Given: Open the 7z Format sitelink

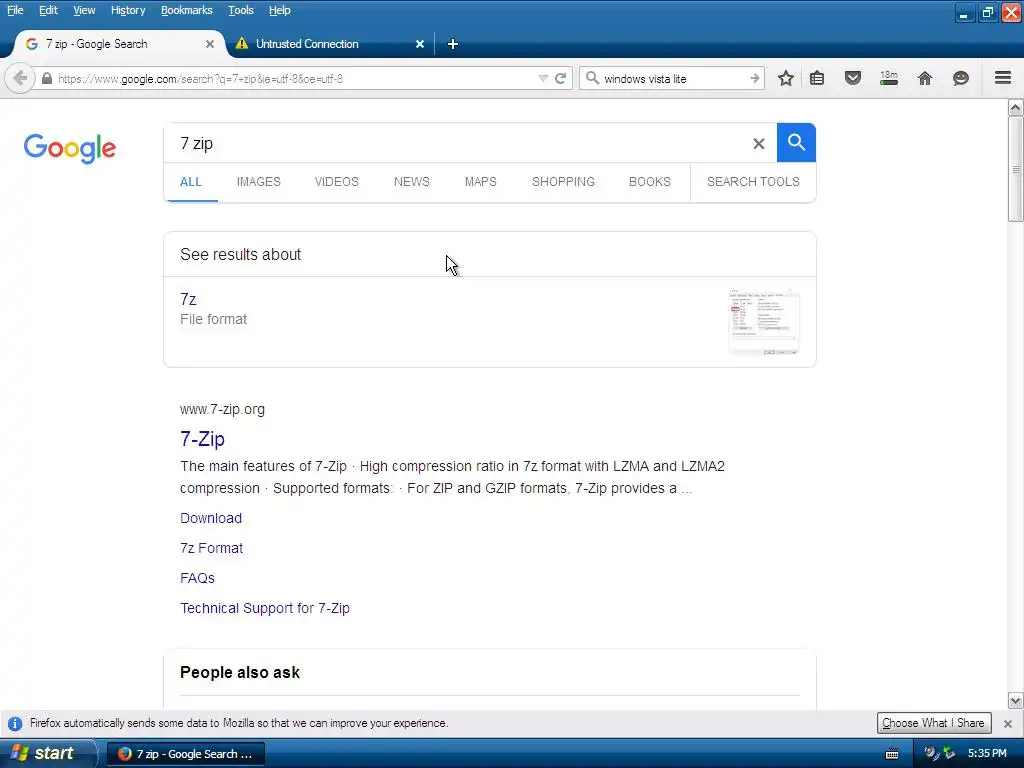Looking at the screenshot, I should (x=212, y=548).
